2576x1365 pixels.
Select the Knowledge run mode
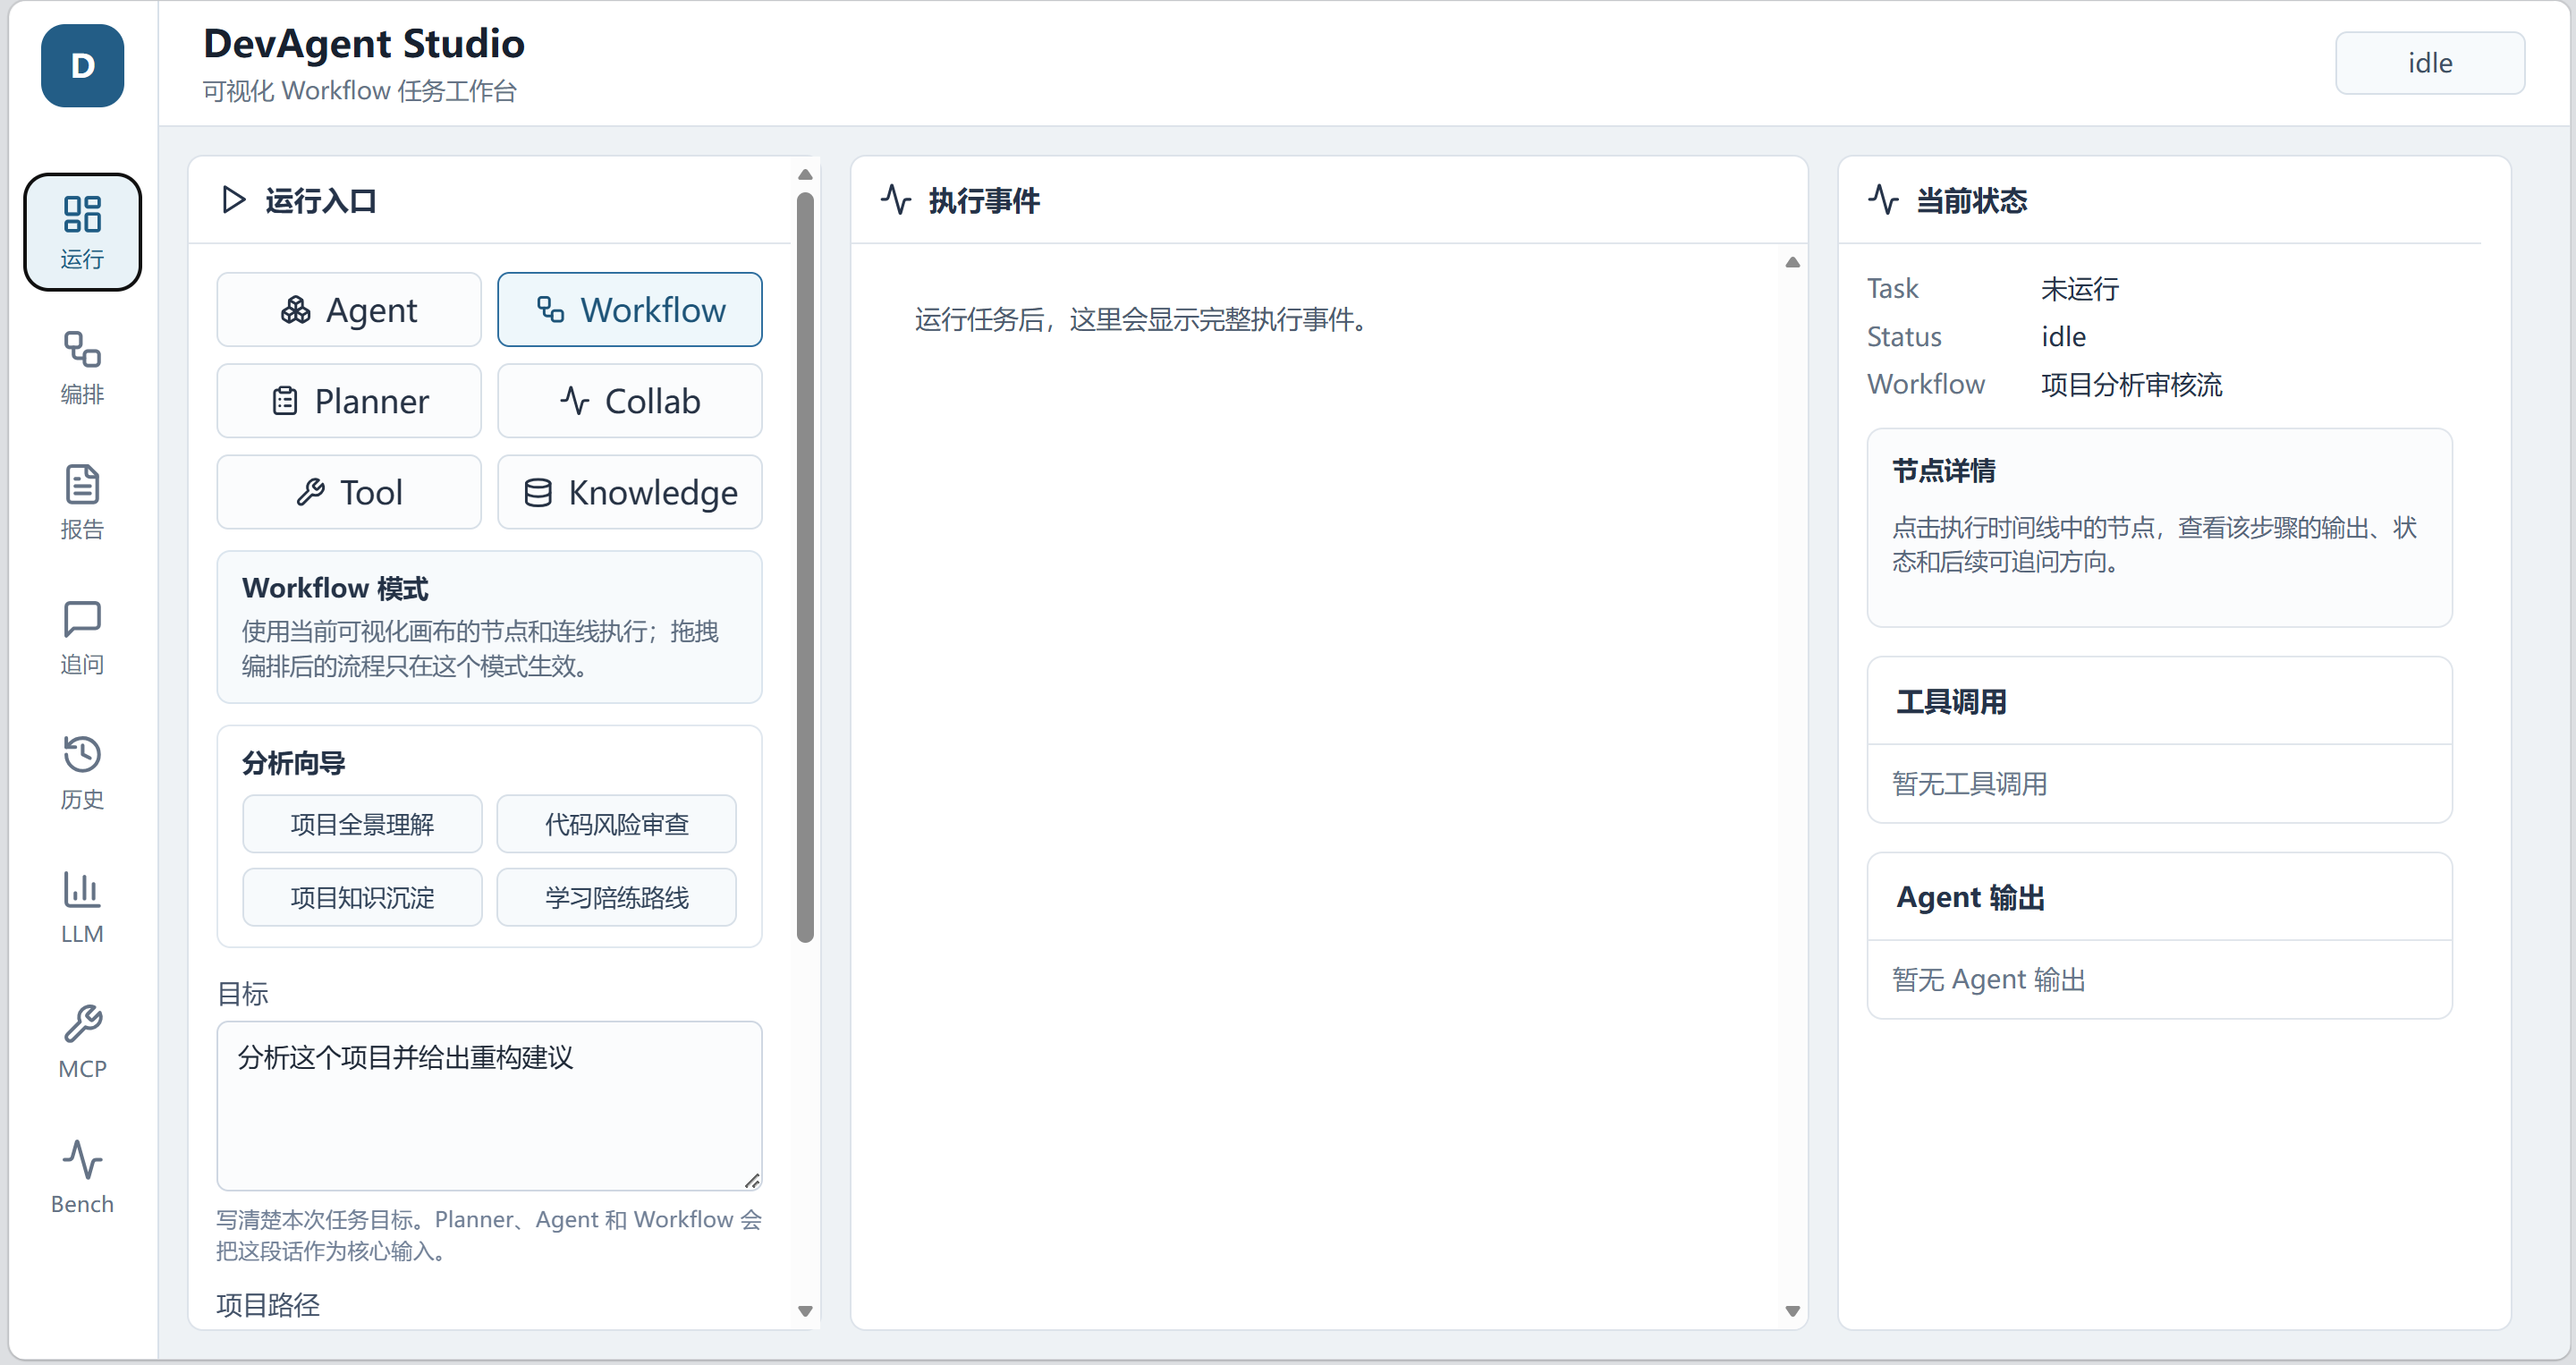(x=630, y=492)
